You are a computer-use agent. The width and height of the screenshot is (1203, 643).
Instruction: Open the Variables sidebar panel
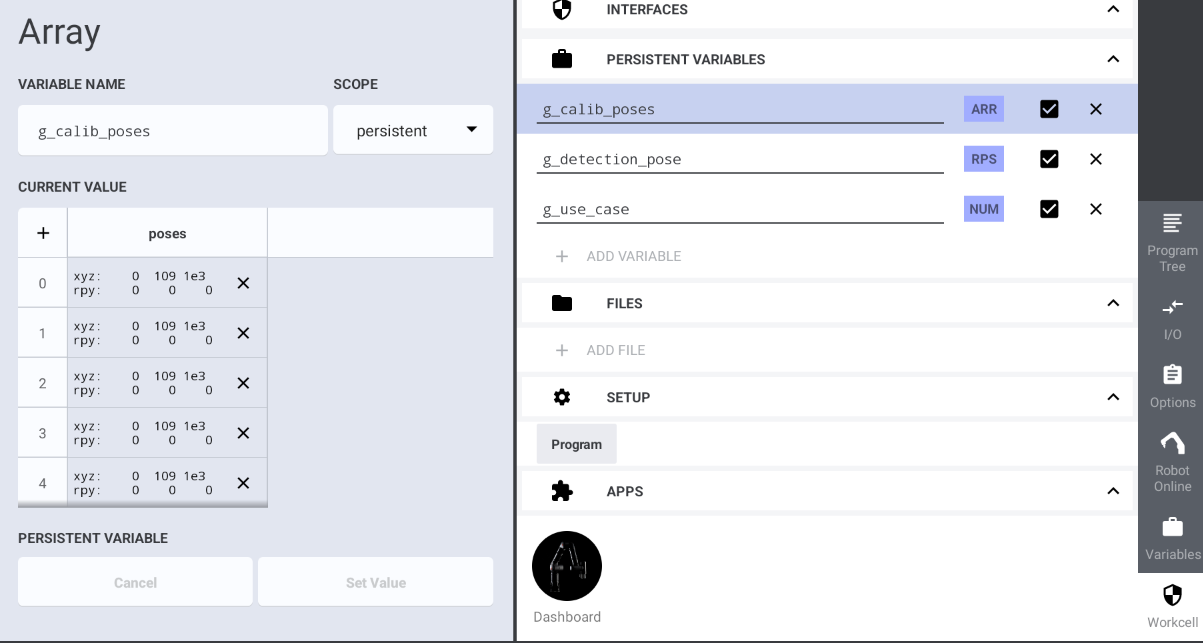point(1172,538)
